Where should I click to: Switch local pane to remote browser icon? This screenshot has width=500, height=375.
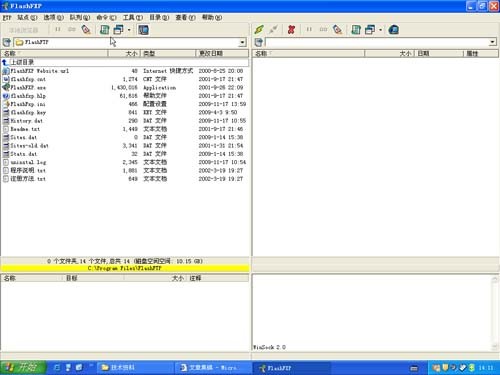click(x=143, y=30)
